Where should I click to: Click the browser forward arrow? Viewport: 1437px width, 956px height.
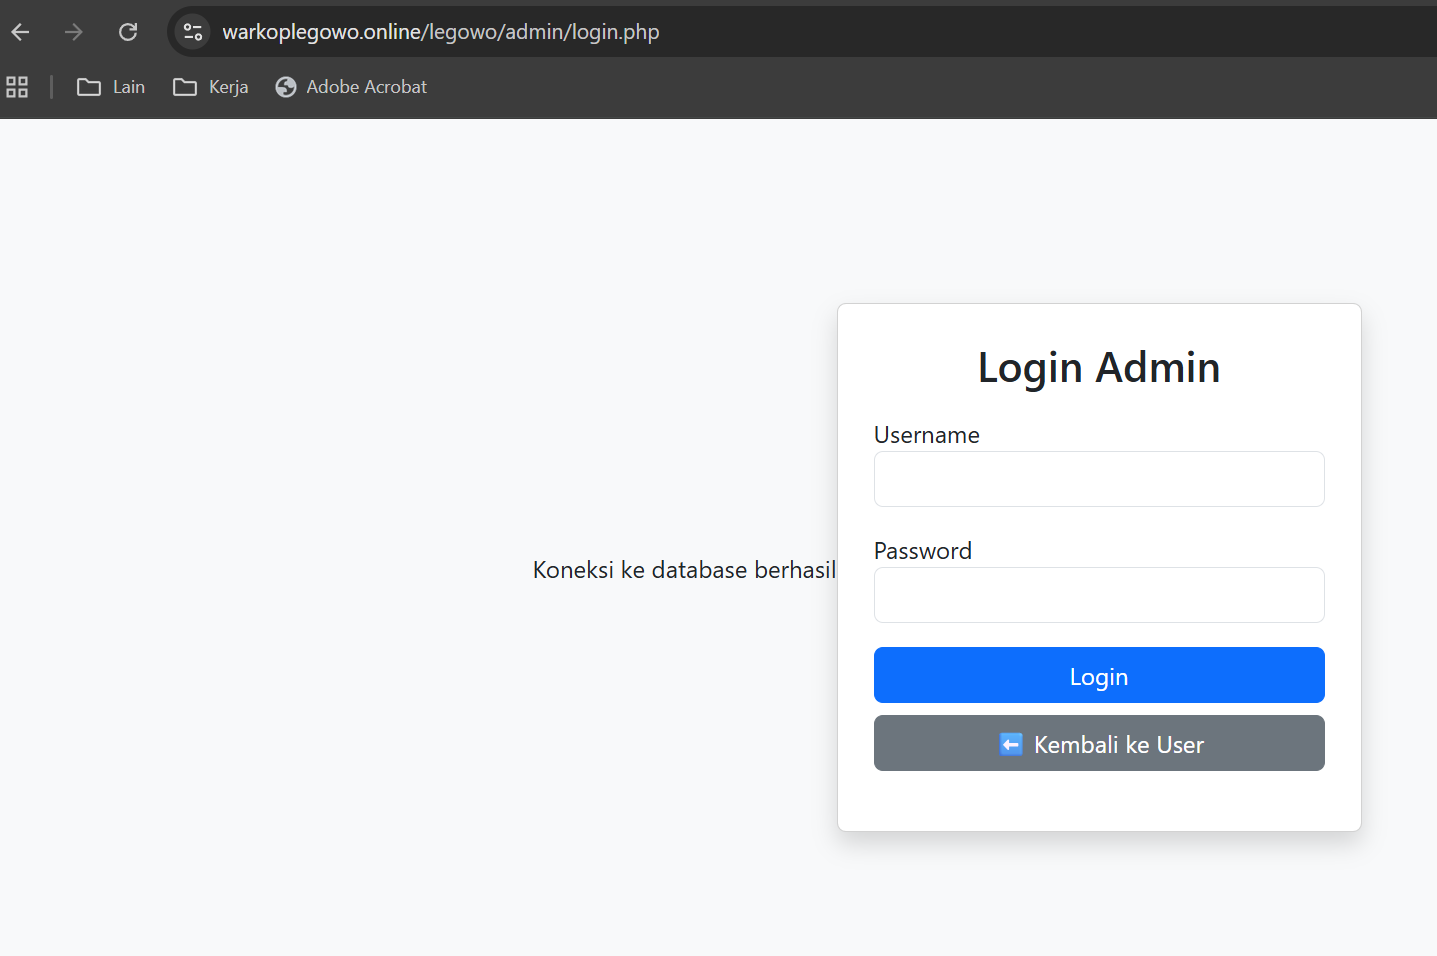coord(74,32)
